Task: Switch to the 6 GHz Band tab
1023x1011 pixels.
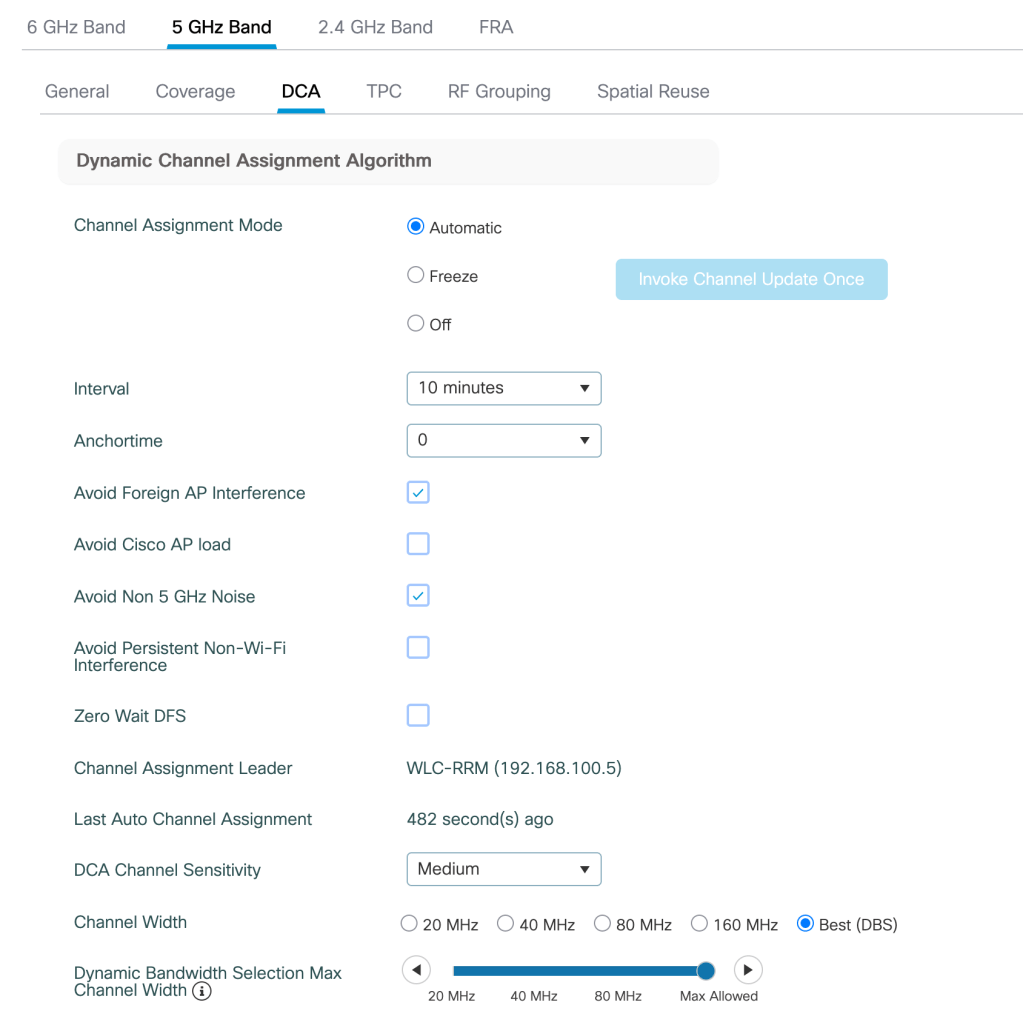Action: tap(76, 27)
